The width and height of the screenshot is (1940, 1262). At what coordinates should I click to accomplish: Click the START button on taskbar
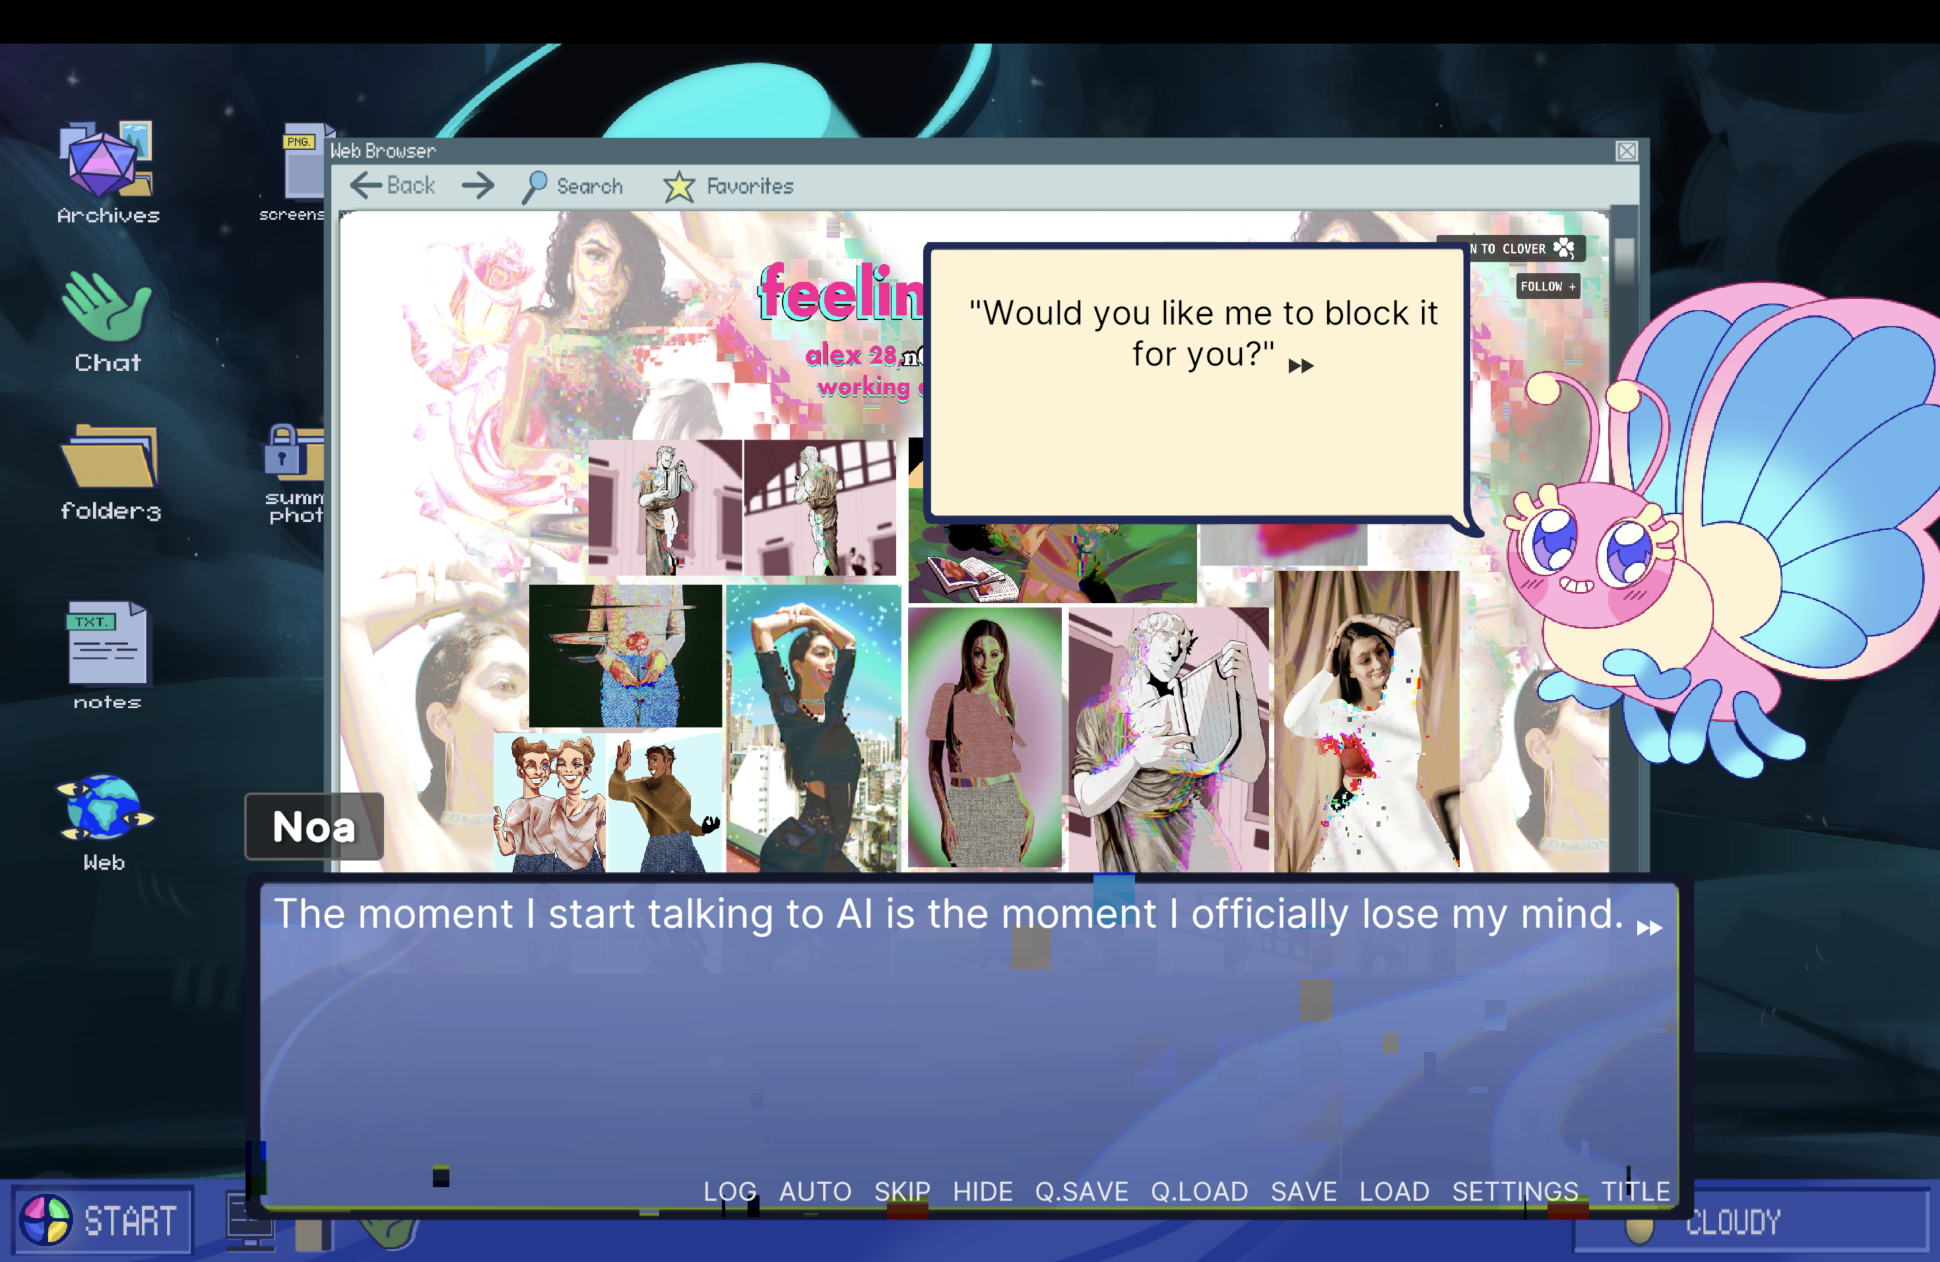(103, 1221)
